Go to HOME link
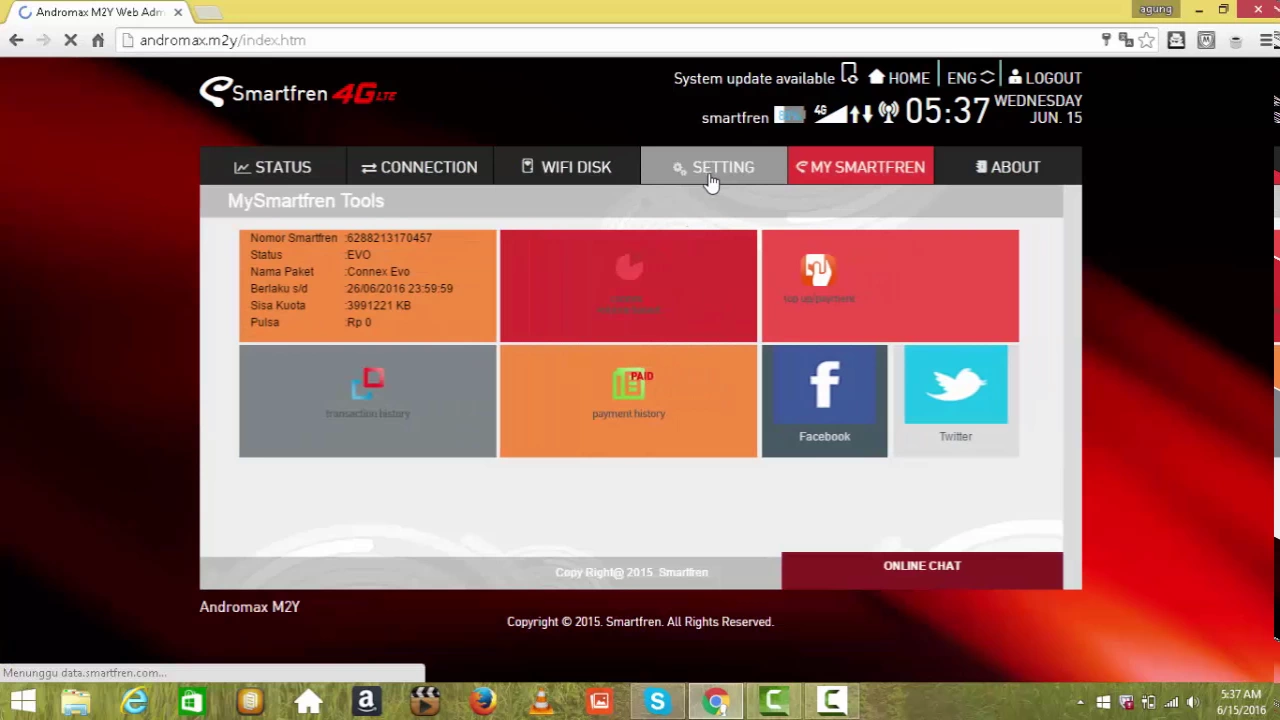Screen dimensions: 1280x720 point(898,78)
